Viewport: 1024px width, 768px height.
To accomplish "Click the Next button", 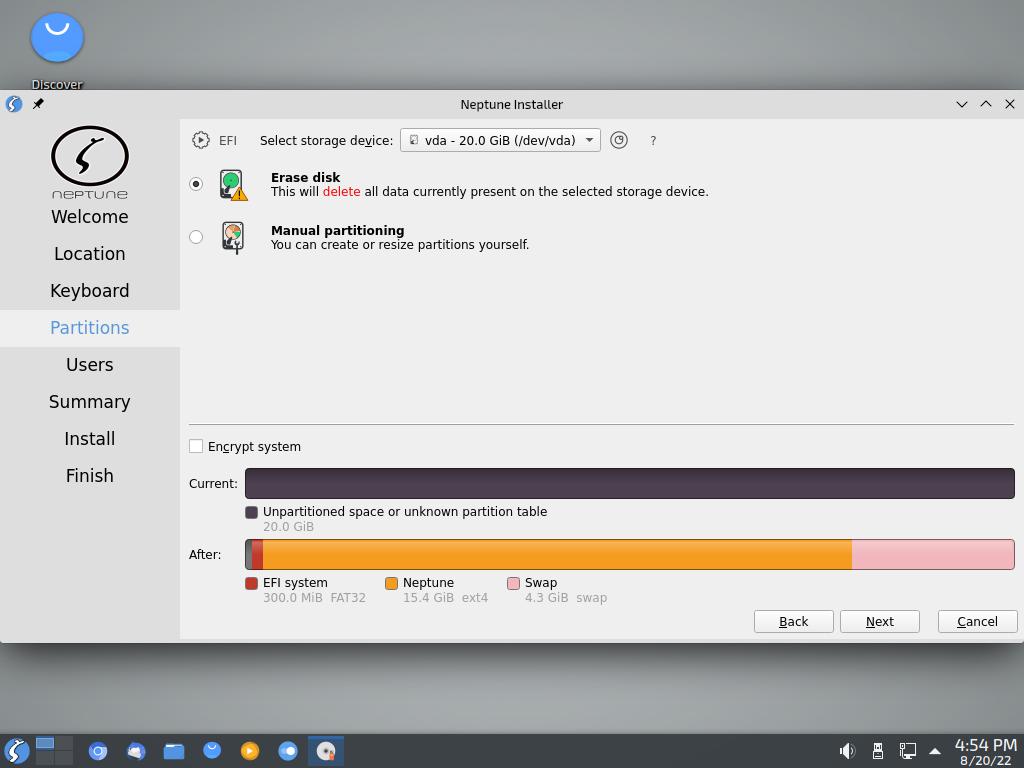I will point(880,622).
